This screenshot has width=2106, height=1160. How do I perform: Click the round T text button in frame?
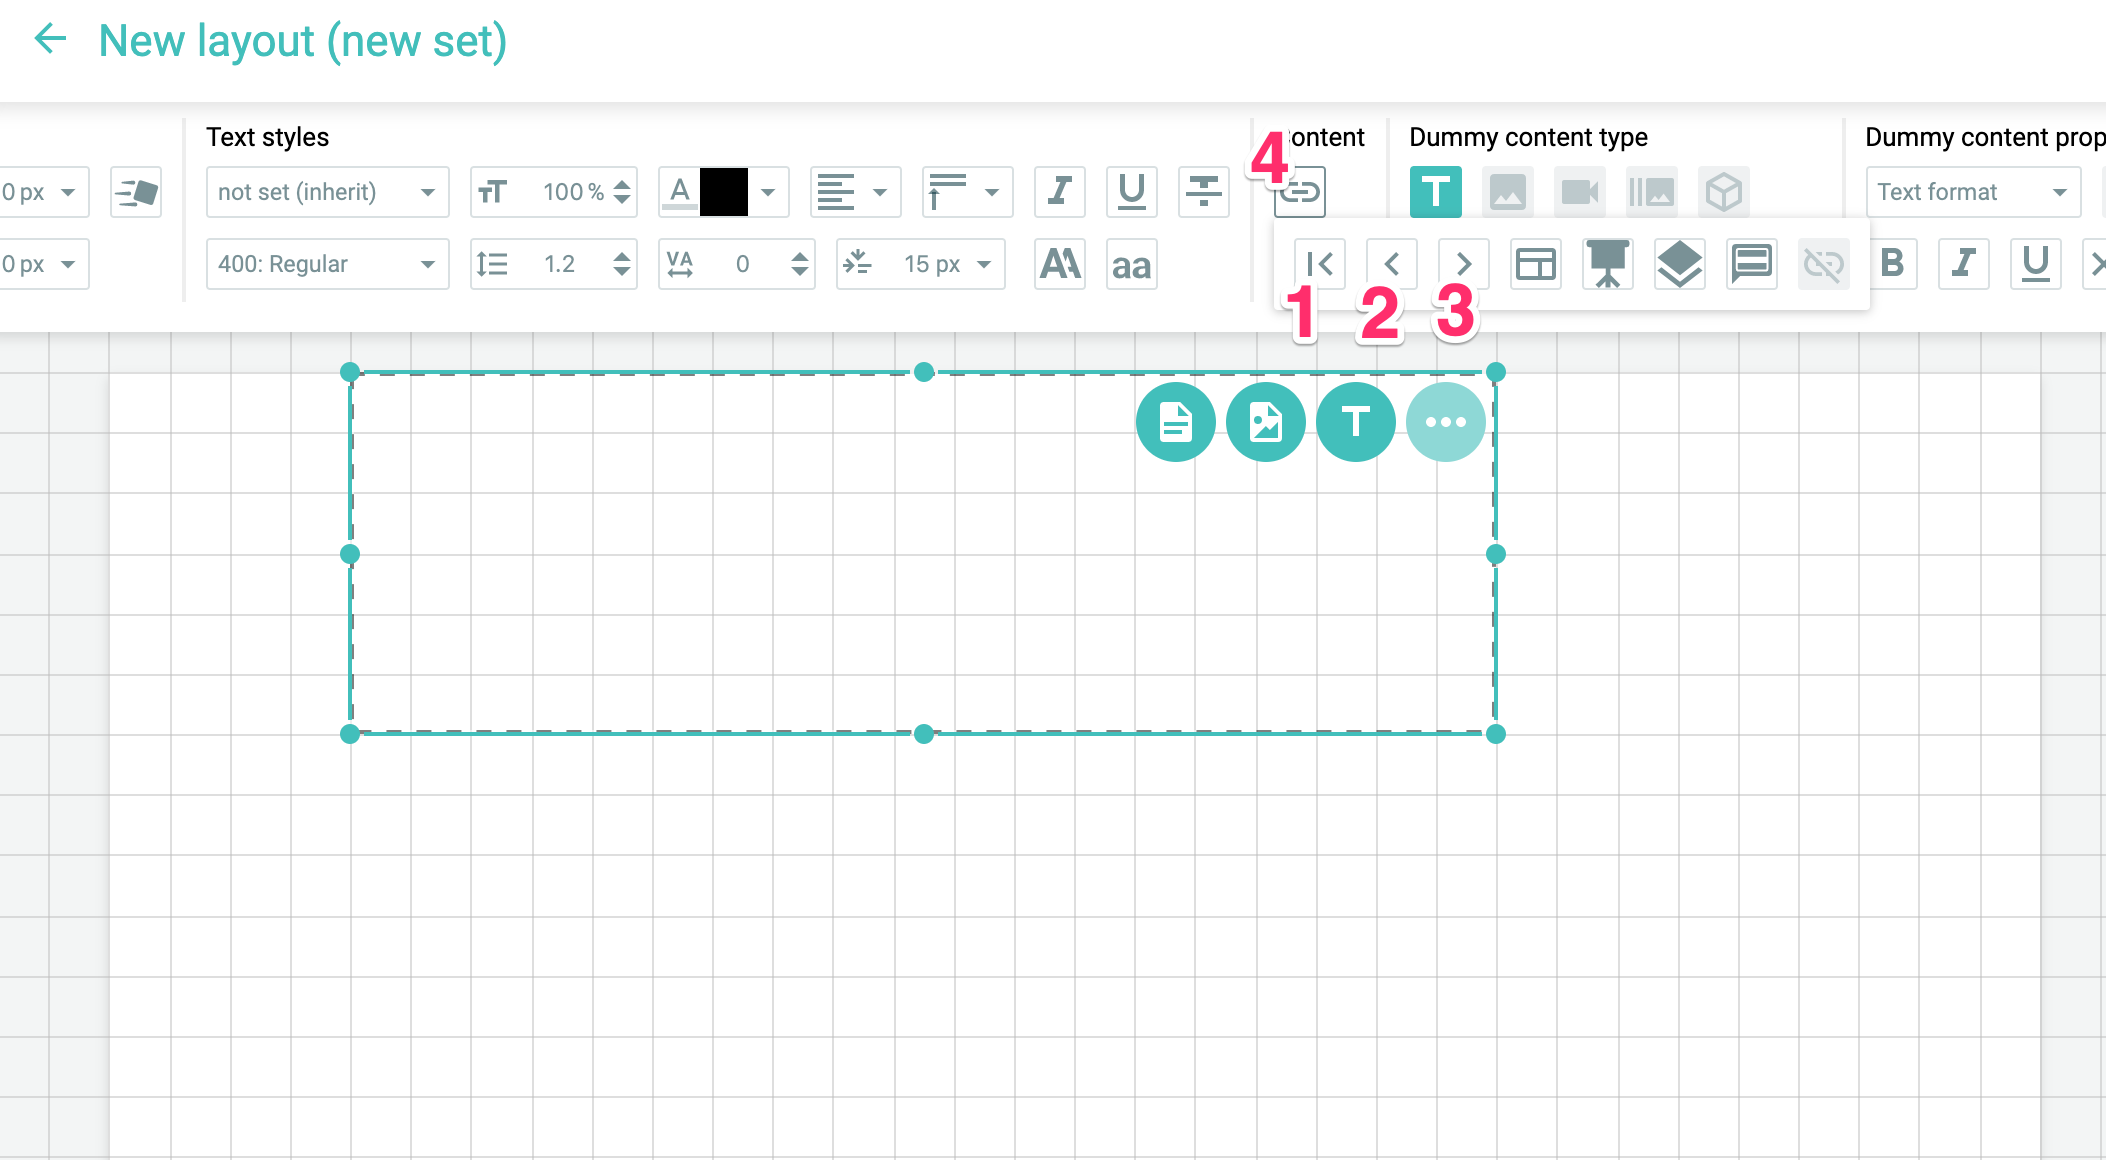(x=1355, y=422)
